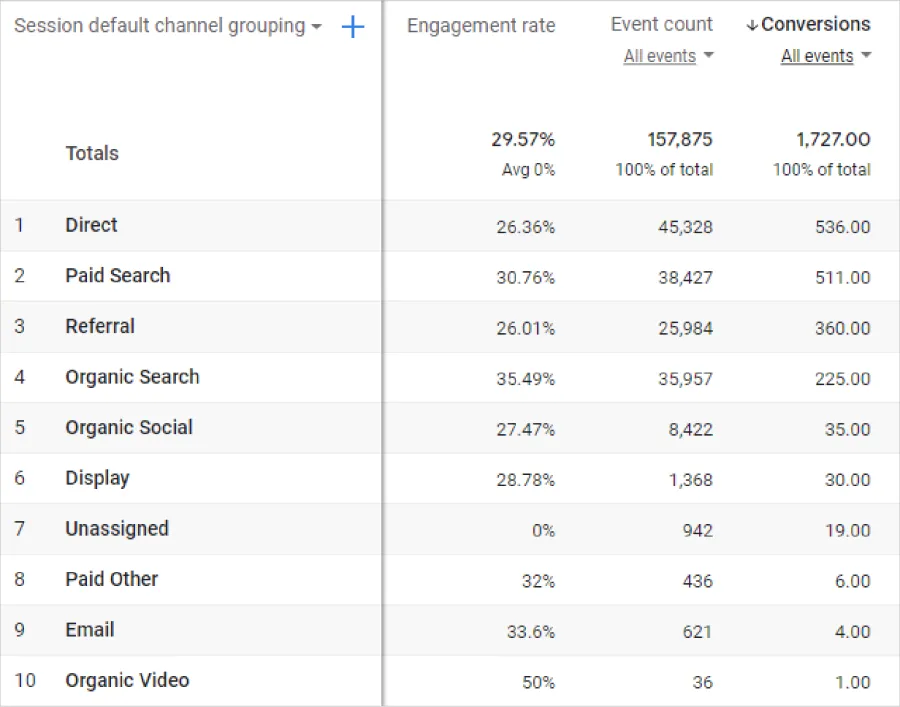Viewport: 900px width, 707px height.
Task: Select the Direct channel row
Action: click(91, 225)
